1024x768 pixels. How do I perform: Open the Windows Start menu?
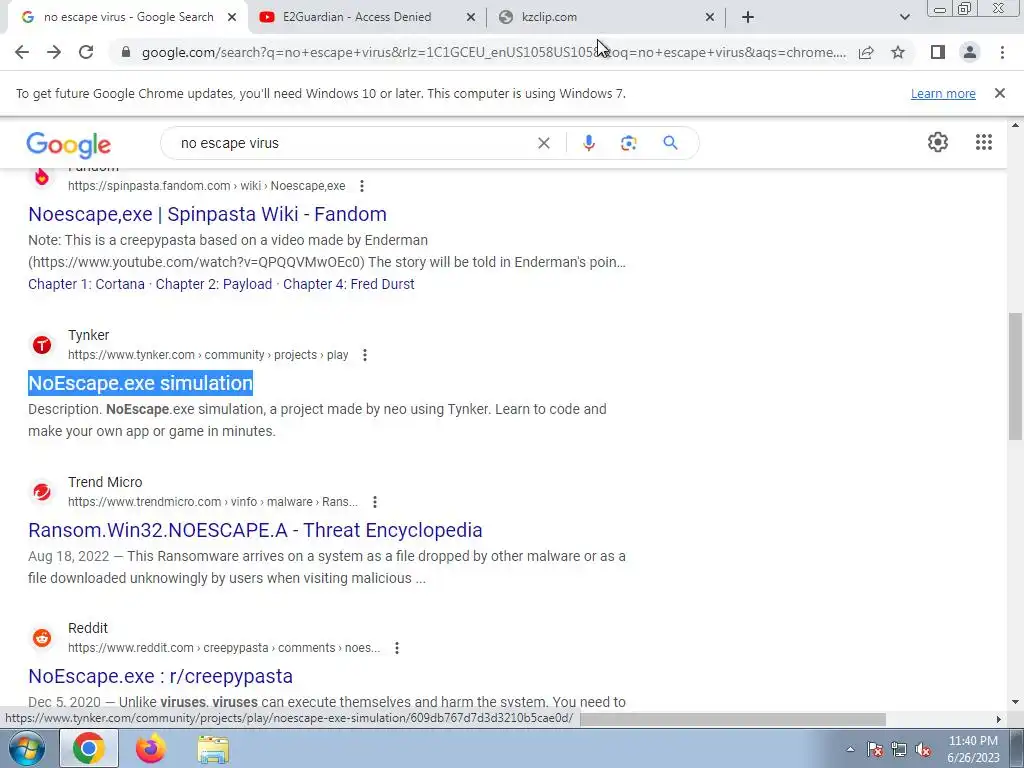click(26, 748)
